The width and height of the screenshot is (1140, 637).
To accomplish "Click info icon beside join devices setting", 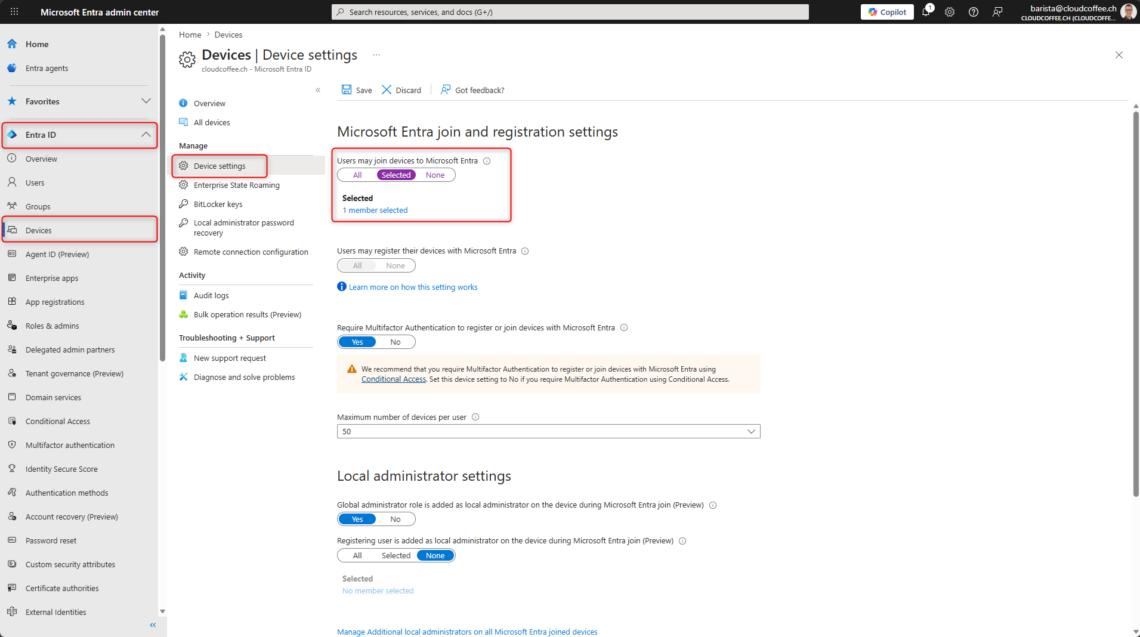I will pyautogui.click(x=487, y=161).
